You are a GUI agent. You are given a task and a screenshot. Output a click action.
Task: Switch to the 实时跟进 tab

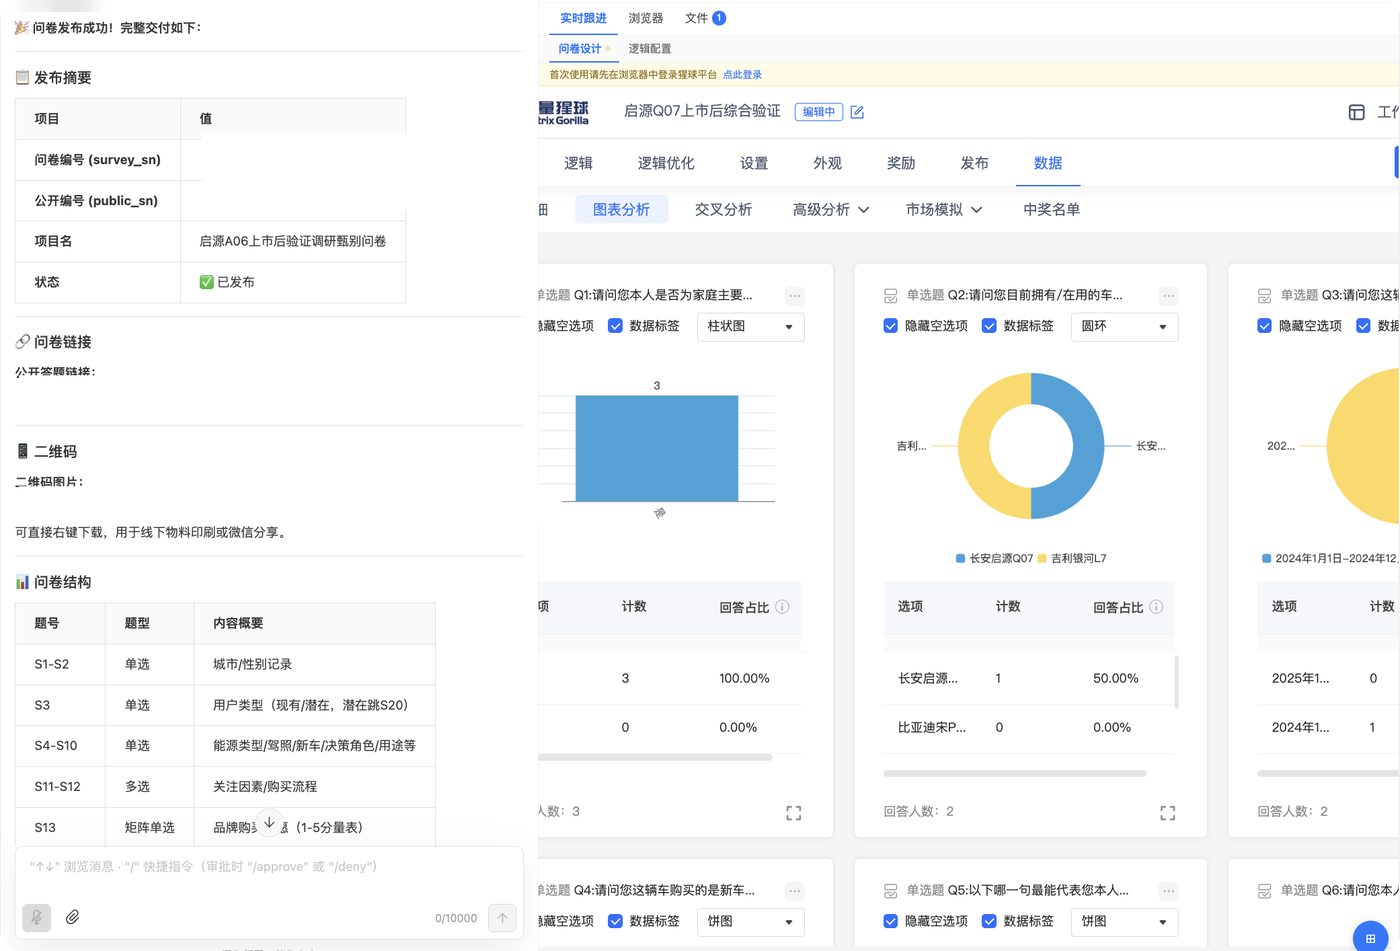point(583,18)
